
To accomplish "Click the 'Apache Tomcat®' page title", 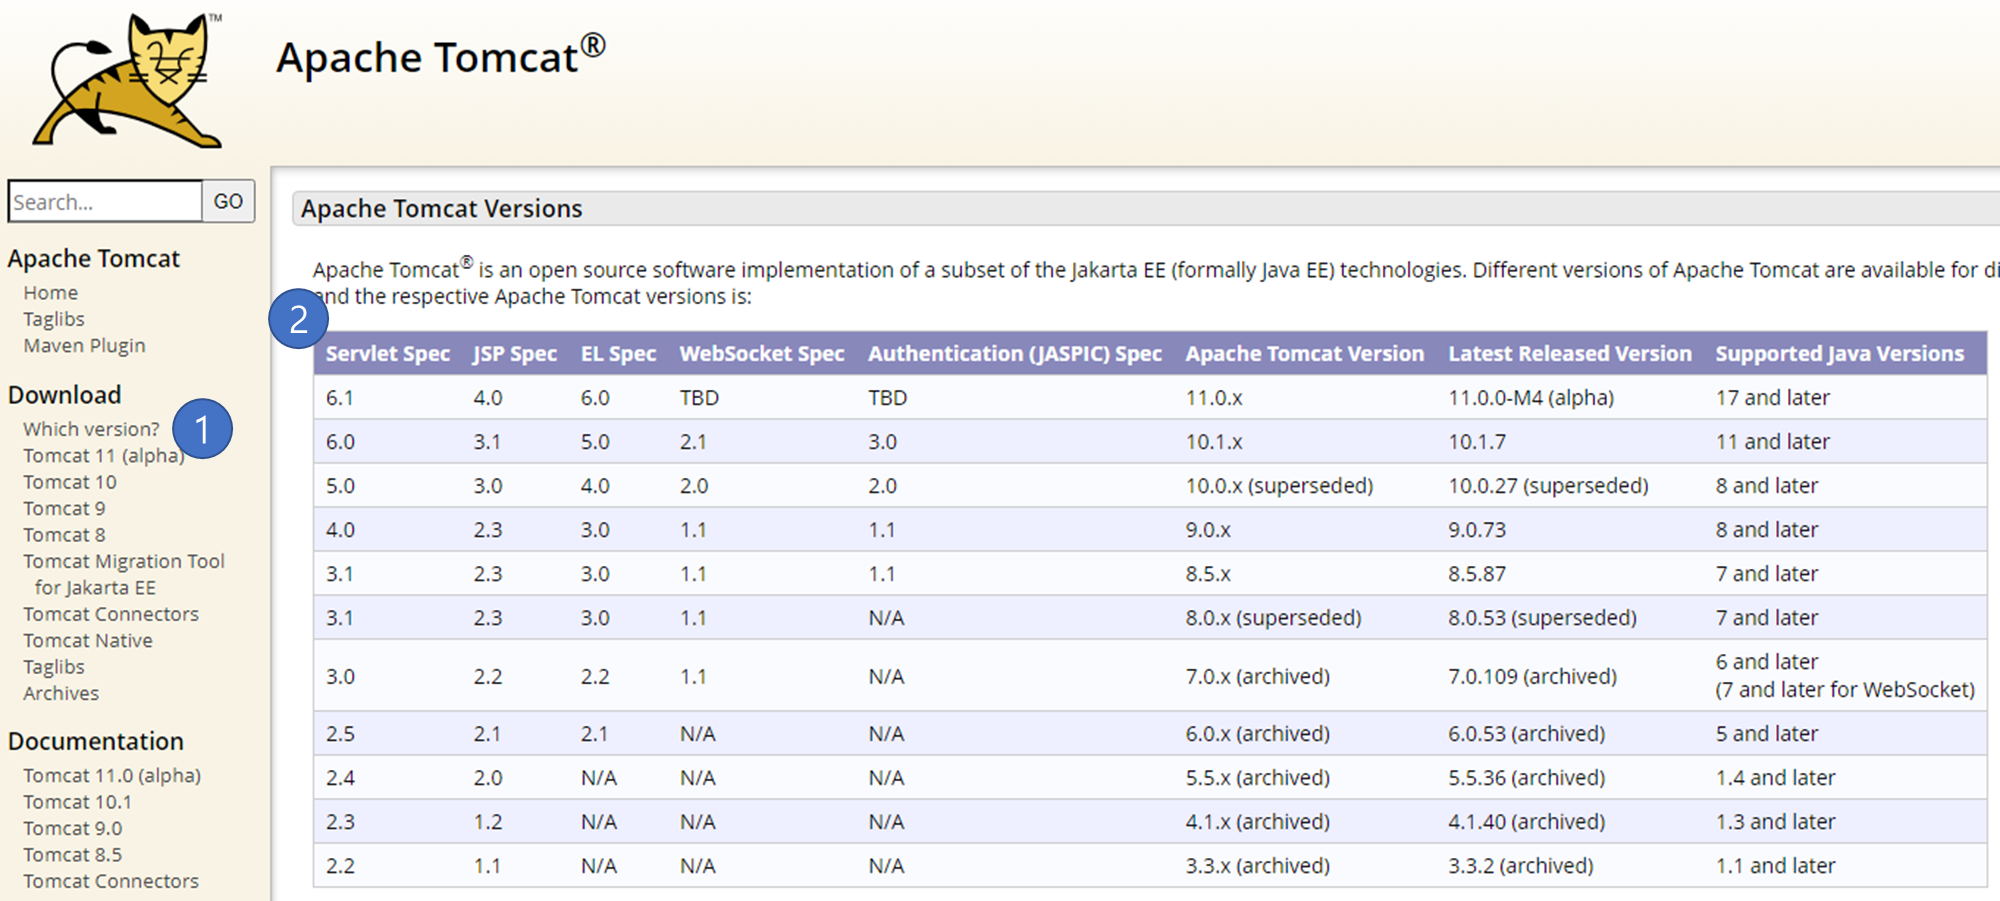I will coord(441,55).
